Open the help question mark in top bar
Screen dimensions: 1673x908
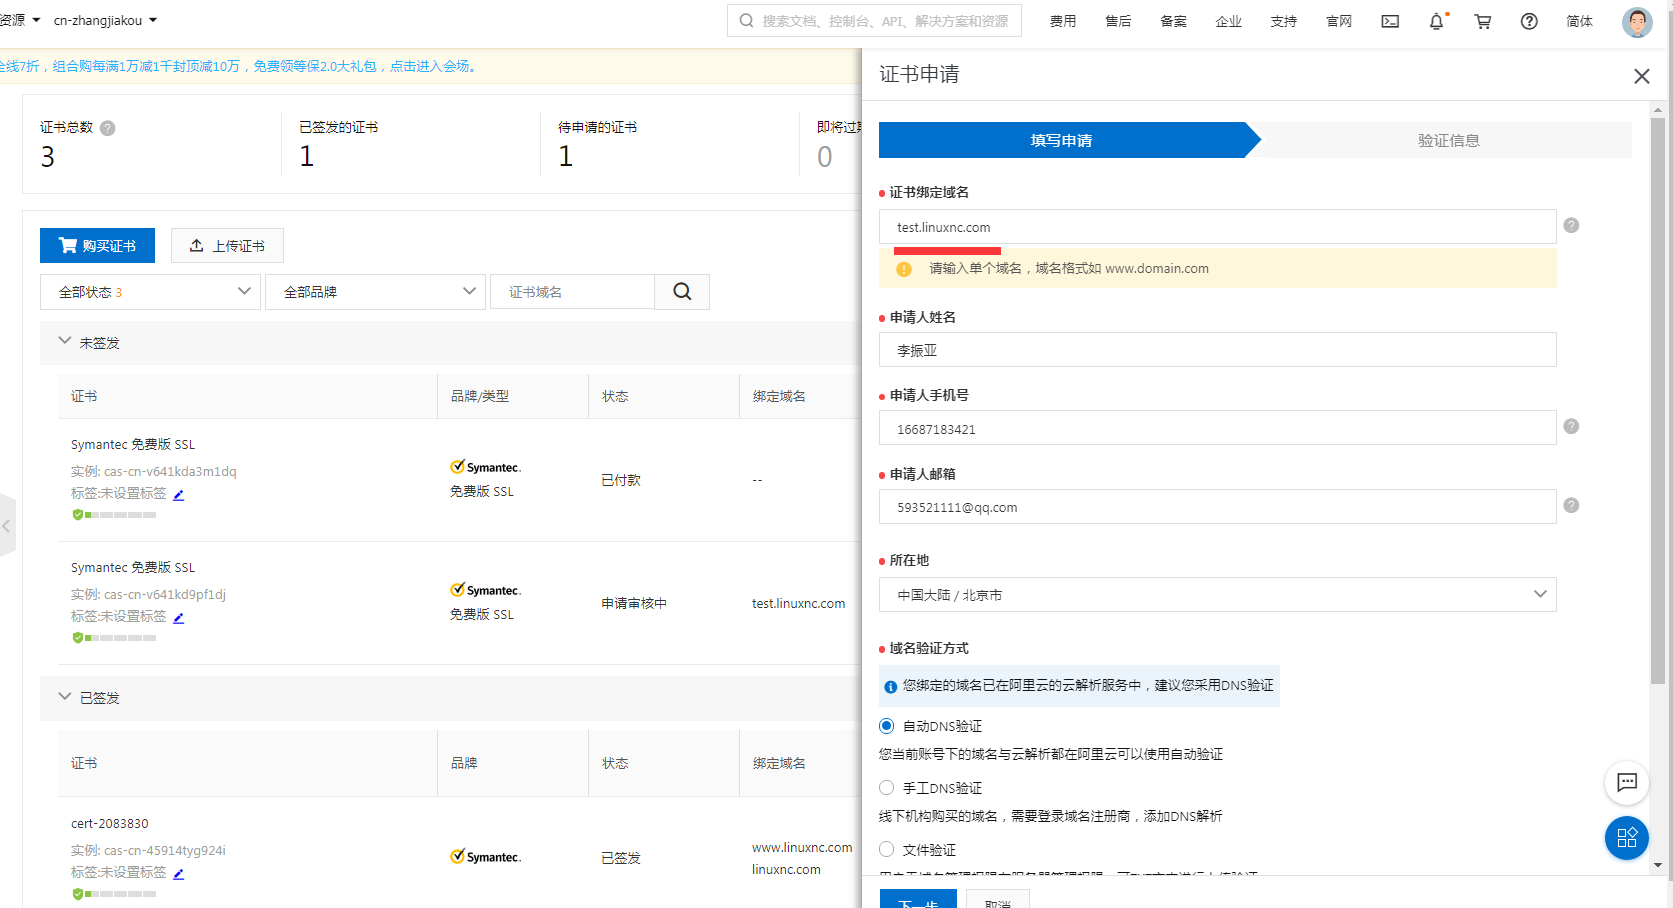click(x=1529, y=21)
